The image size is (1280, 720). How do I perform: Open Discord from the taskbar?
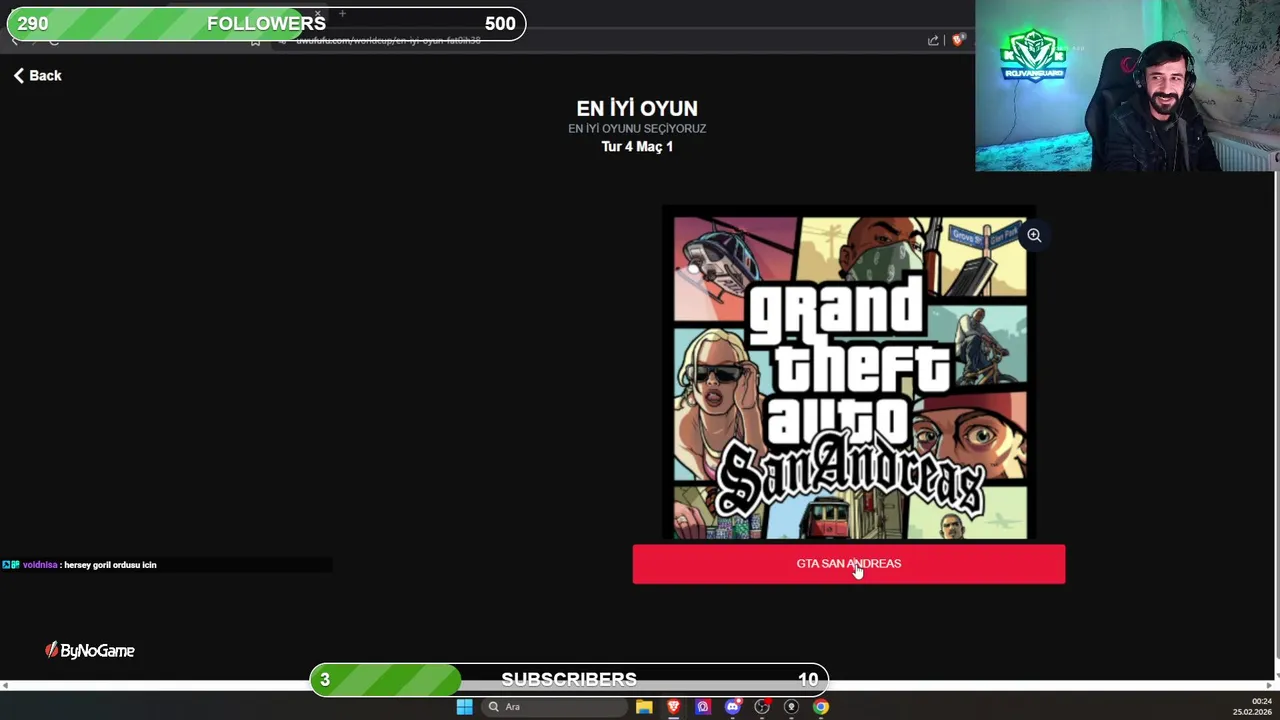[733, 707]
